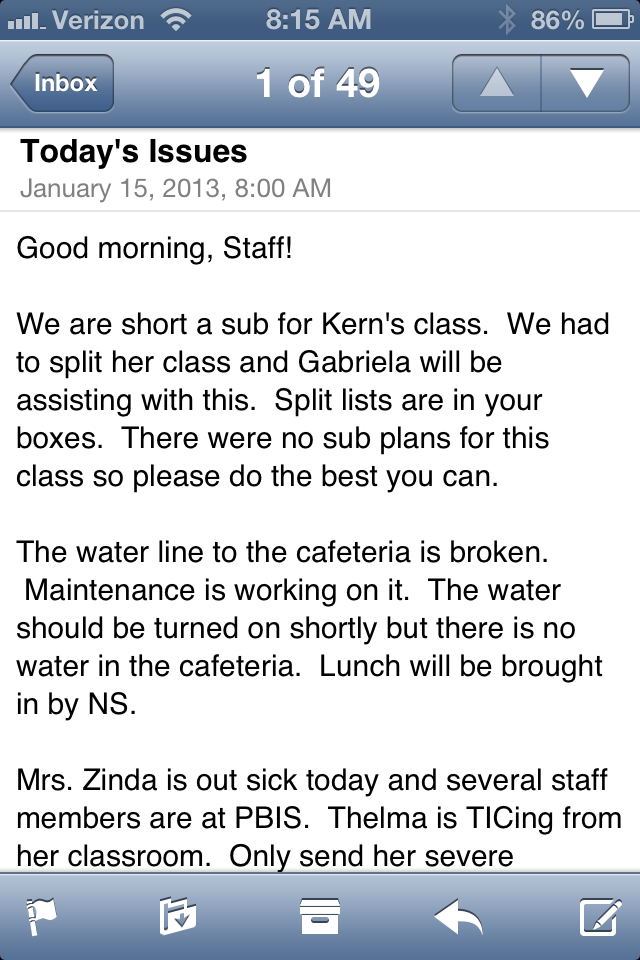Tap the Inbox back button

pos(62,83)
